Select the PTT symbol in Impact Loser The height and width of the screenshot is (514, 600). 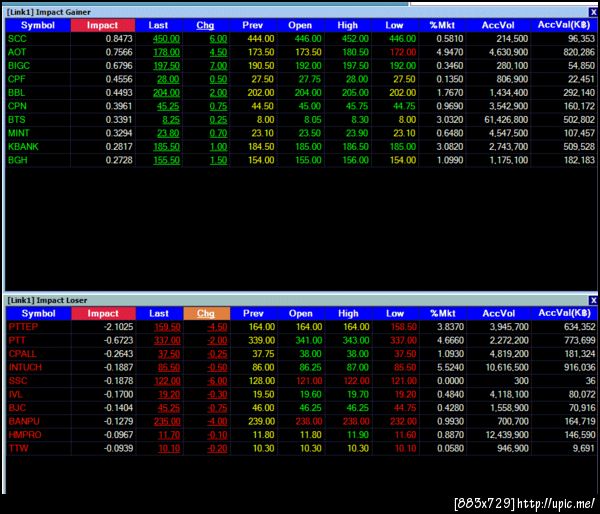tap(17, 341)
